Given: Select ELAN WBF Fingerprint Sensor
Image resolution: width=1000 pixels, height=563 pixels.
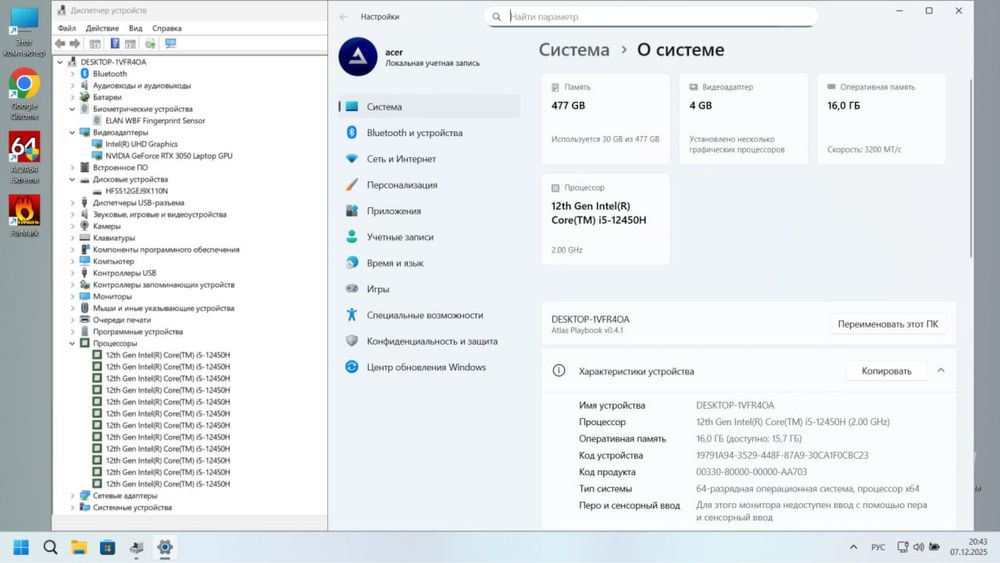Looking at the screenshot, I should 156,121.
